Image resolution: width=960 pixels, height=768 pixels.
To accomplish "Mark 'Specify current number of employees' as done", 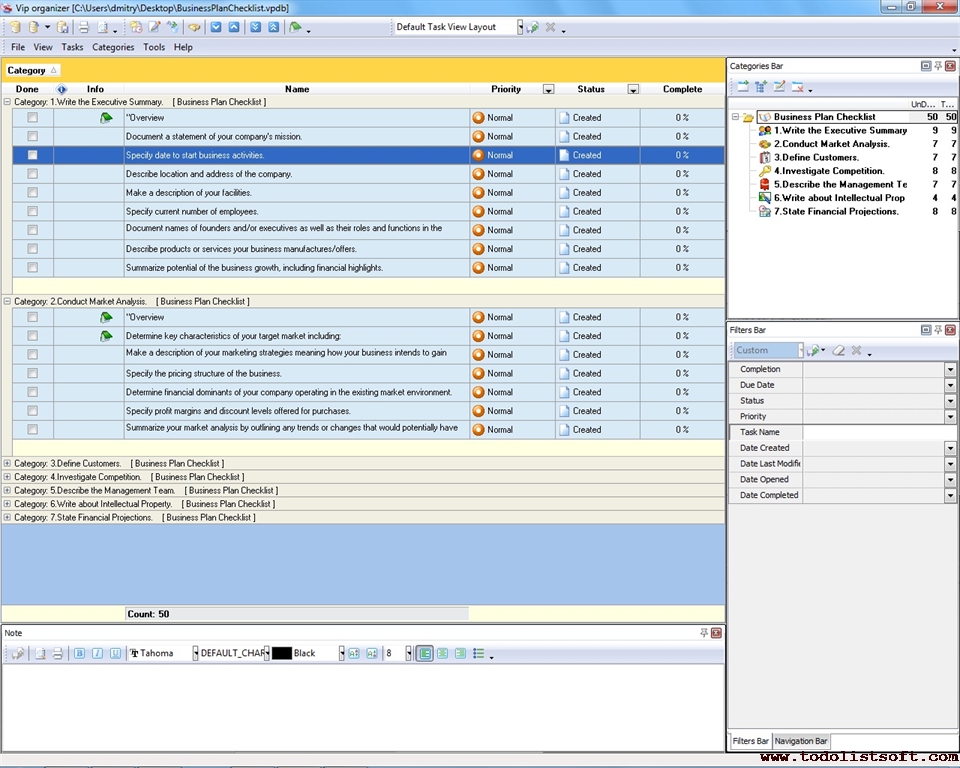I will click(33, 211).
